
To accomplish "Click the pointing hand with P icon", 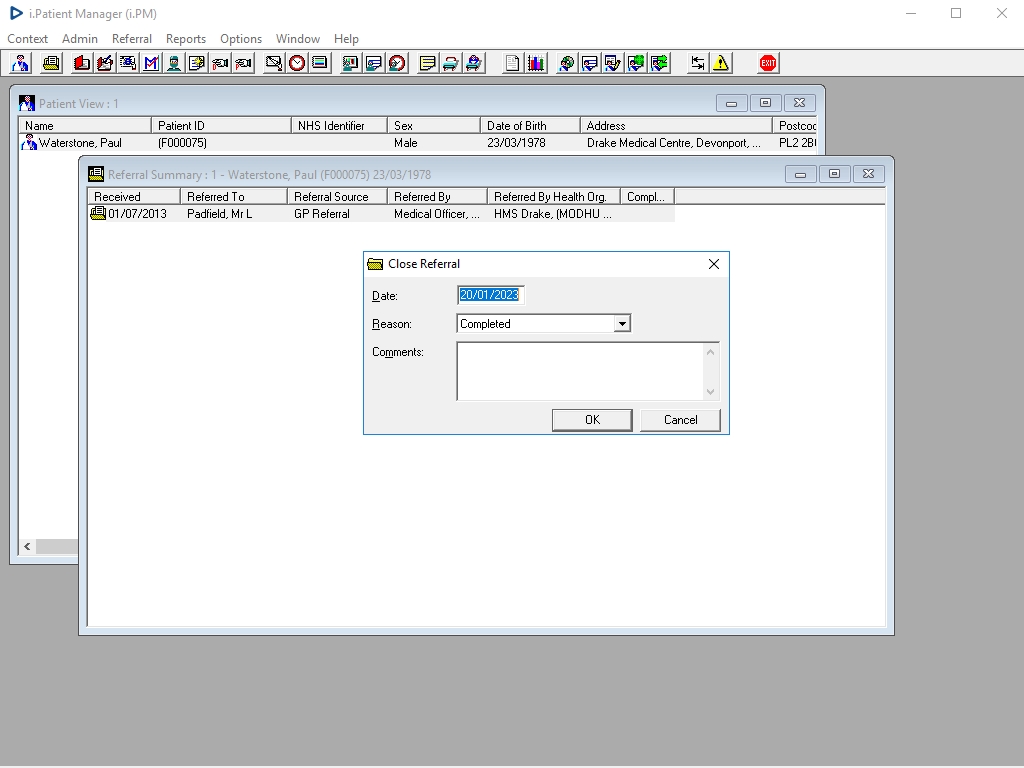I will [x=244, y=63].
